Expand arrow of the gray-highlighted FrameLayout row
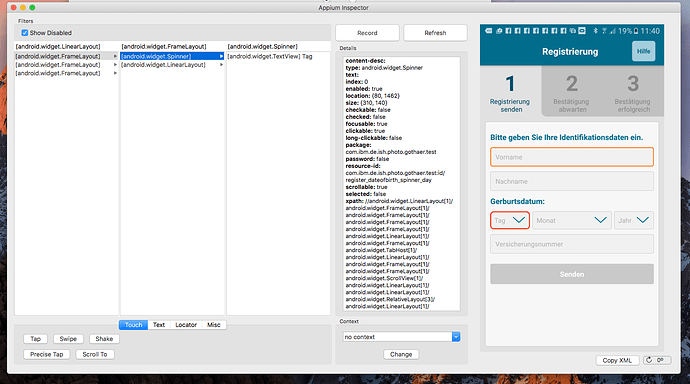This screenshot has width=690, height=384. (115, 56)
